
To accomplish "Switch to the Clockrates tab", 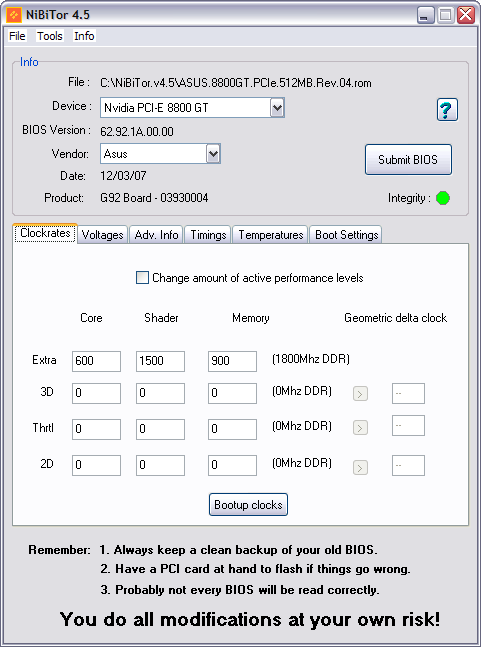I will click(x=45, y=233).
